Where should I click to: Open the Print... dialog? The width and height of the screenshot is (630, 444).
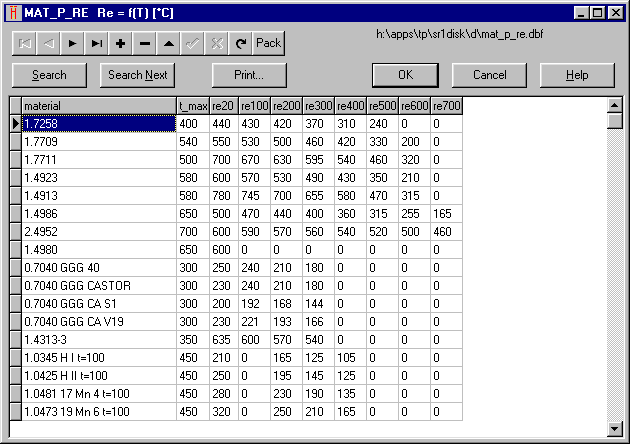coord(249,75)
